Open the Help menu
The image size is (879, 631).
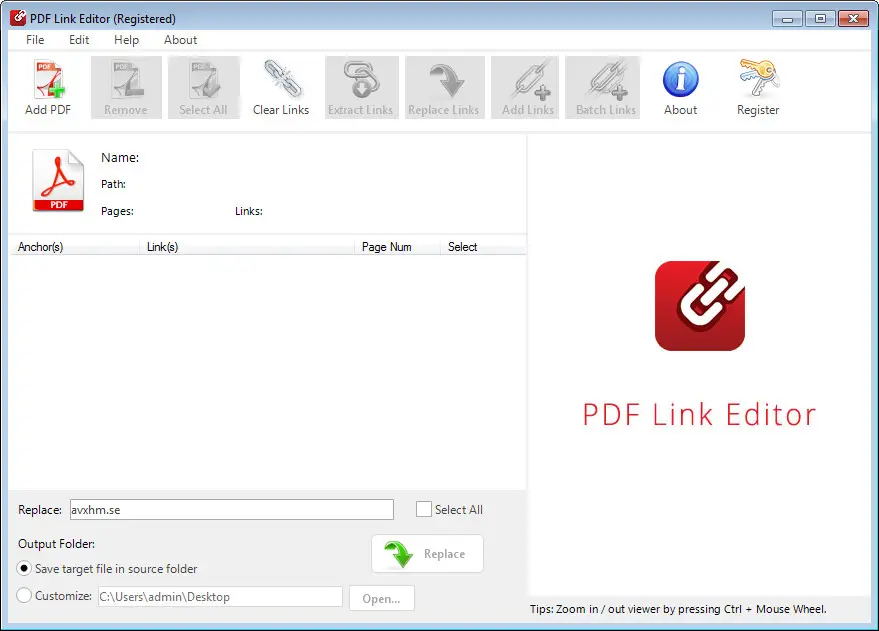(x=126, y=40)
